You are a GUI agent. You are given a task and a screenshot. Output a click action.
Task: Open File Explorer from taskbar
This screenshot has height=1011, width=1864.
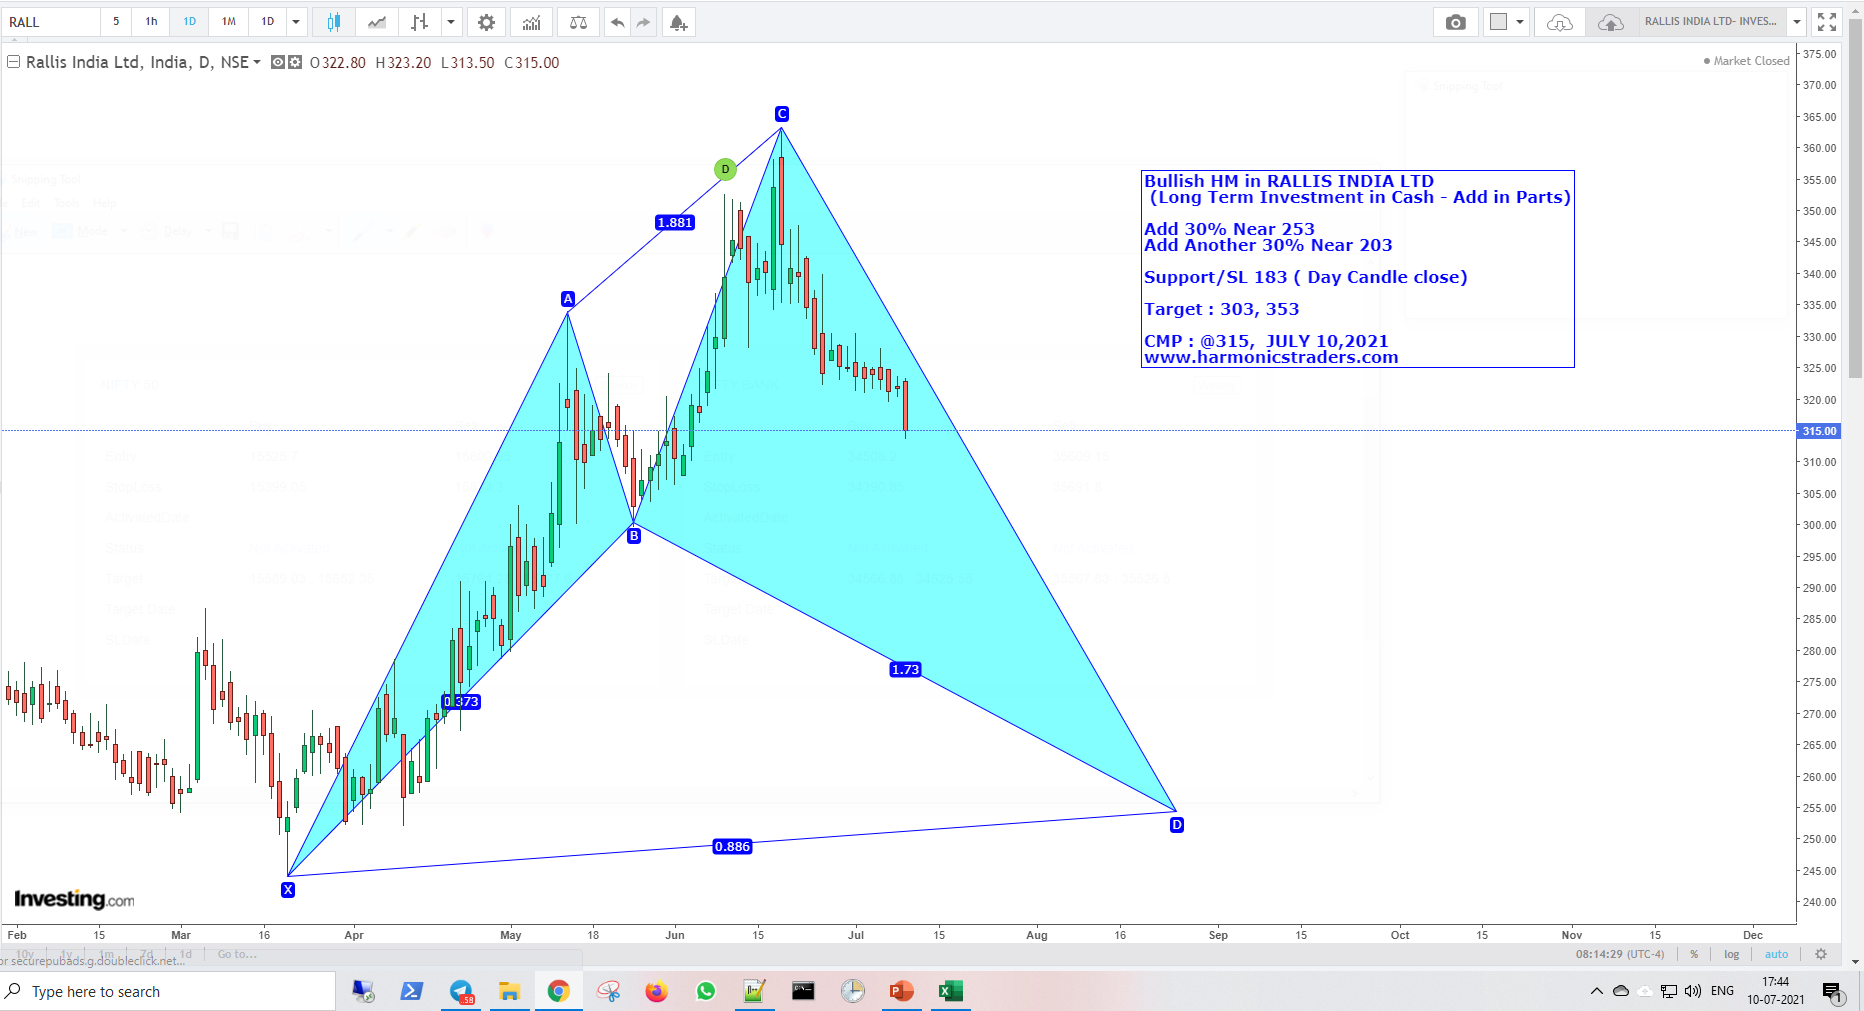pyautogui.click(x=509, y=991)
